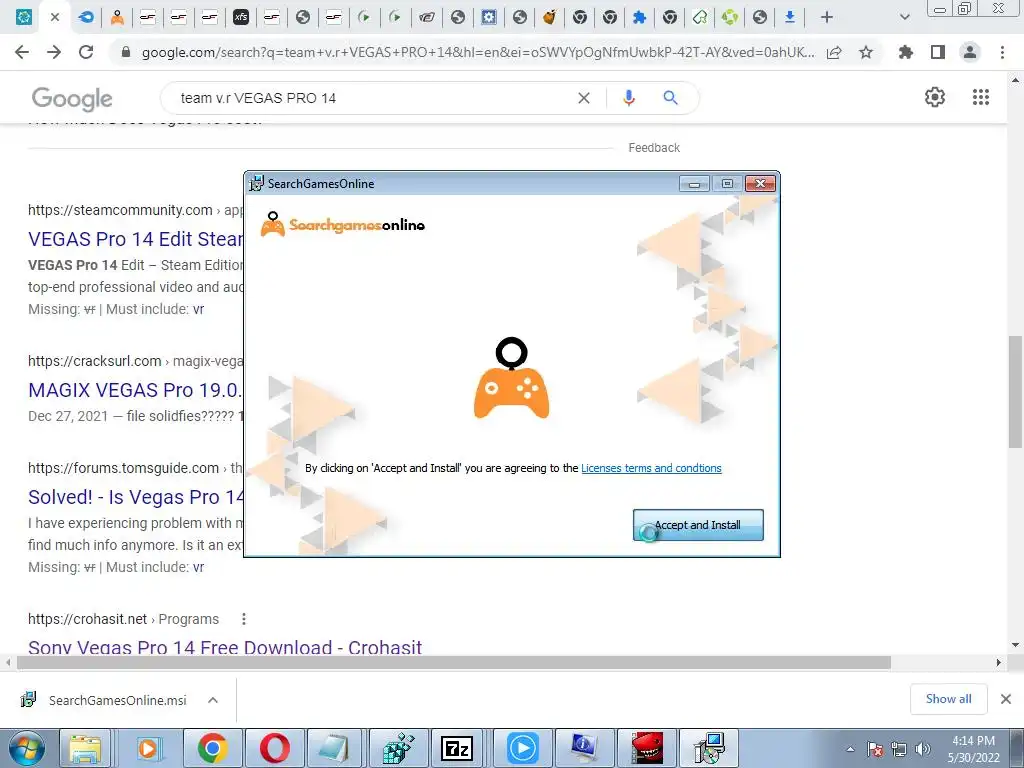Launch the media player taskbar icon

point(148,748)
